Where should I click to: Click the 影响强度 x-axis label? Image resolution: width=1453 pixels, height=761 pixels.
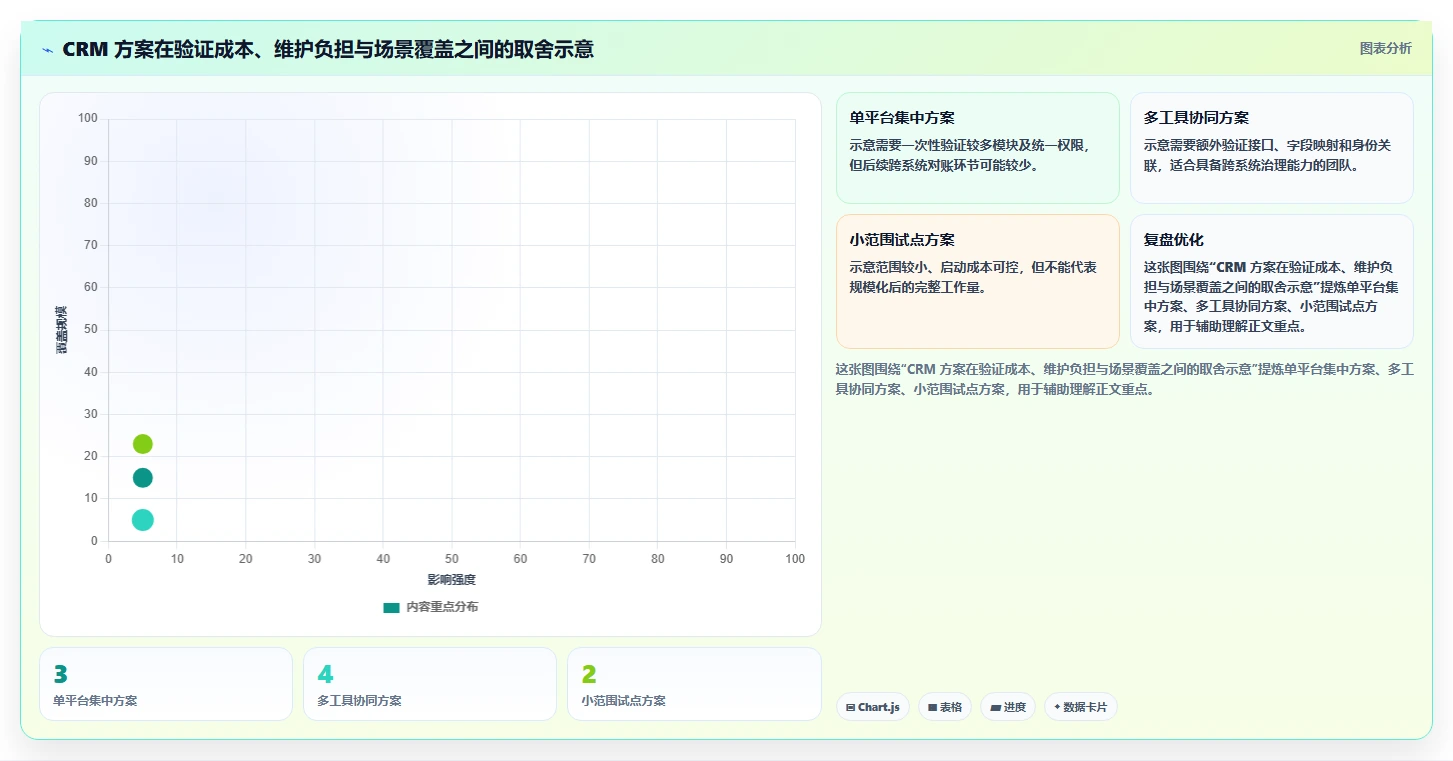click(451, 580)
